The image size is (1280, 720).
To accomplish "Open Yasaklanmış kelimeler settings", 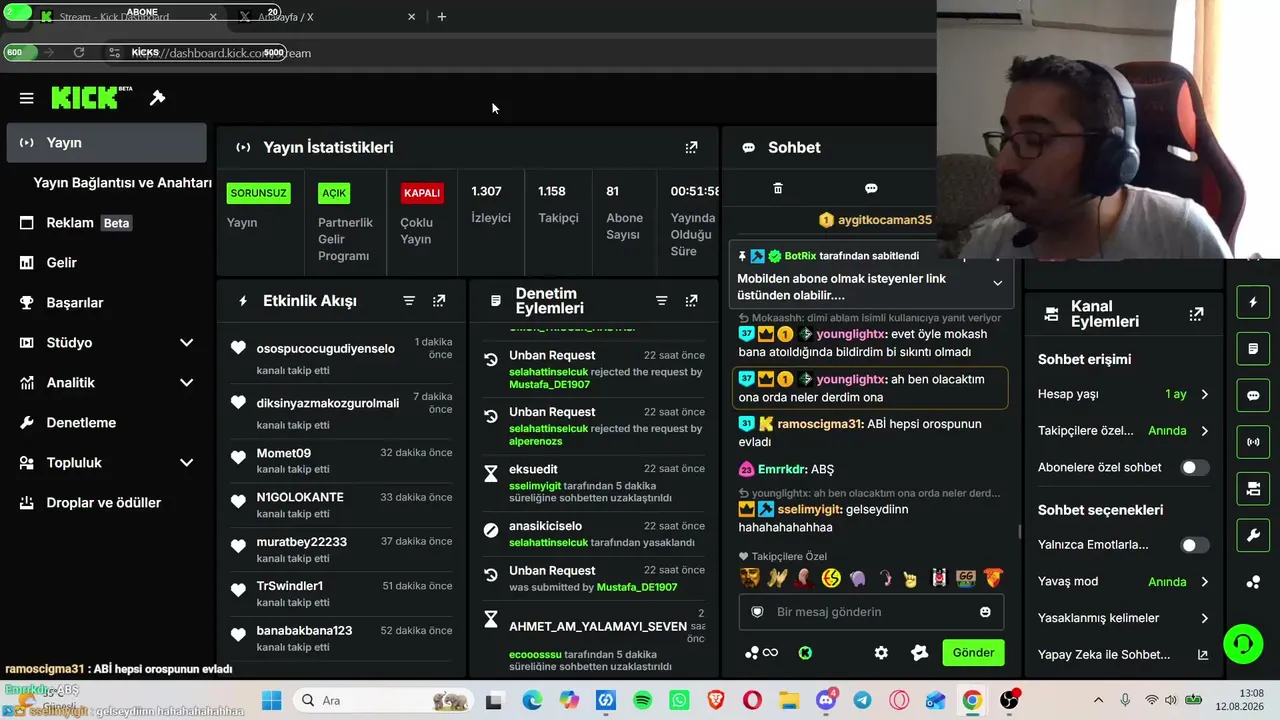I will pos(1124,618).
